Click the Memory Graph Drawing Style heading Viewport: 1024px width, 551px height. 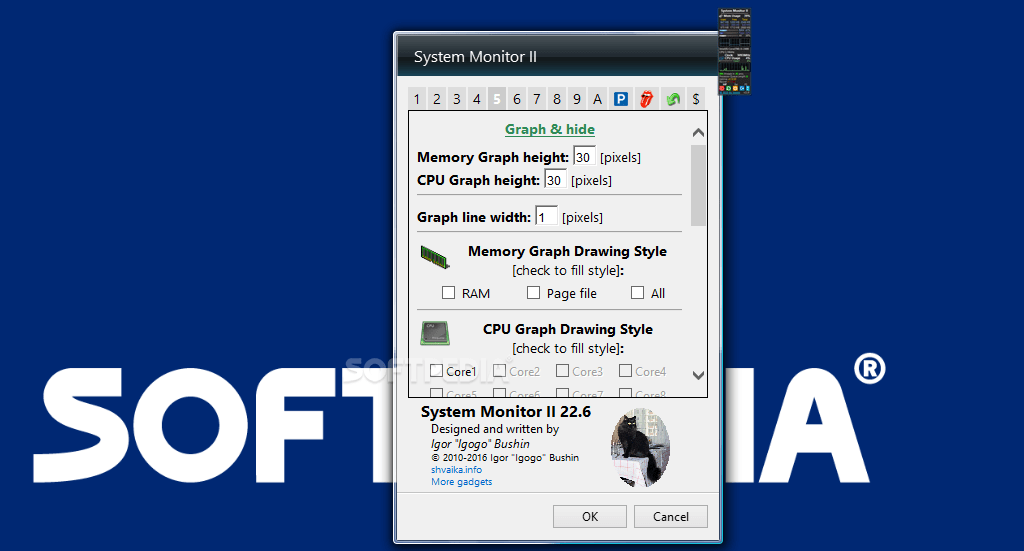click(568, 251)
